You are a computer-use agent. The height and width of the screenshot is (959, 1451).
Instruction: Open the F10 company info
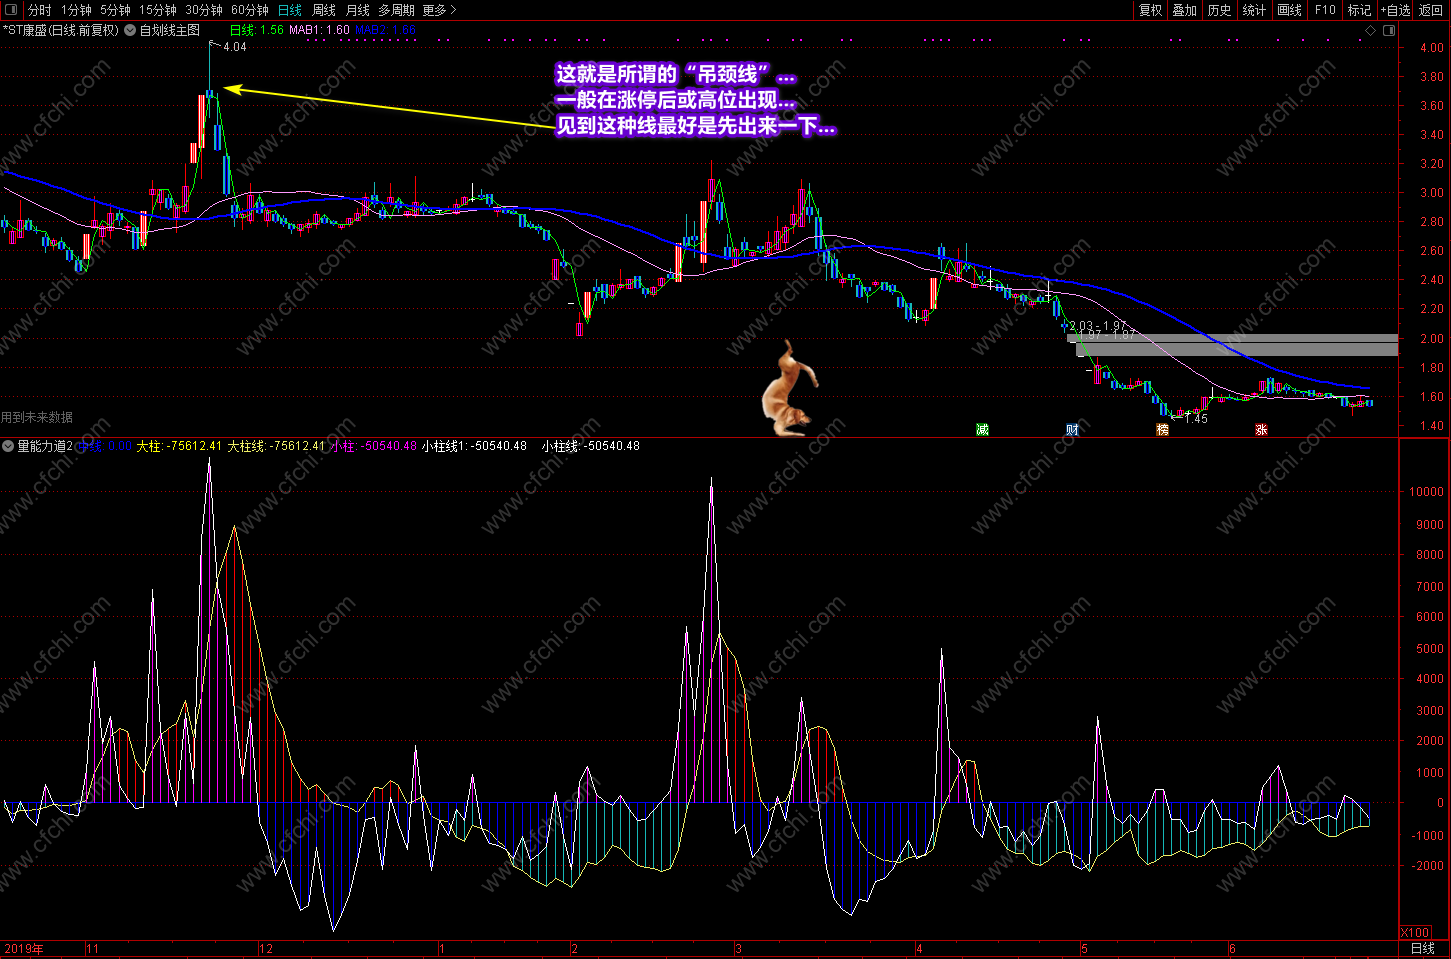pos(1325,10)
